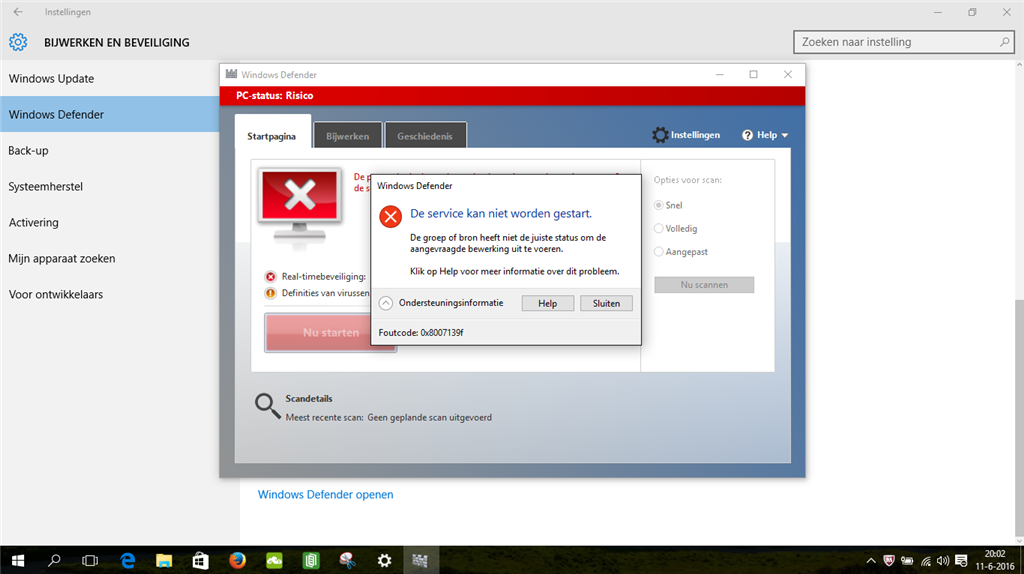Switch to Windows Defender taskbar icon

click(x=420, y=560)
